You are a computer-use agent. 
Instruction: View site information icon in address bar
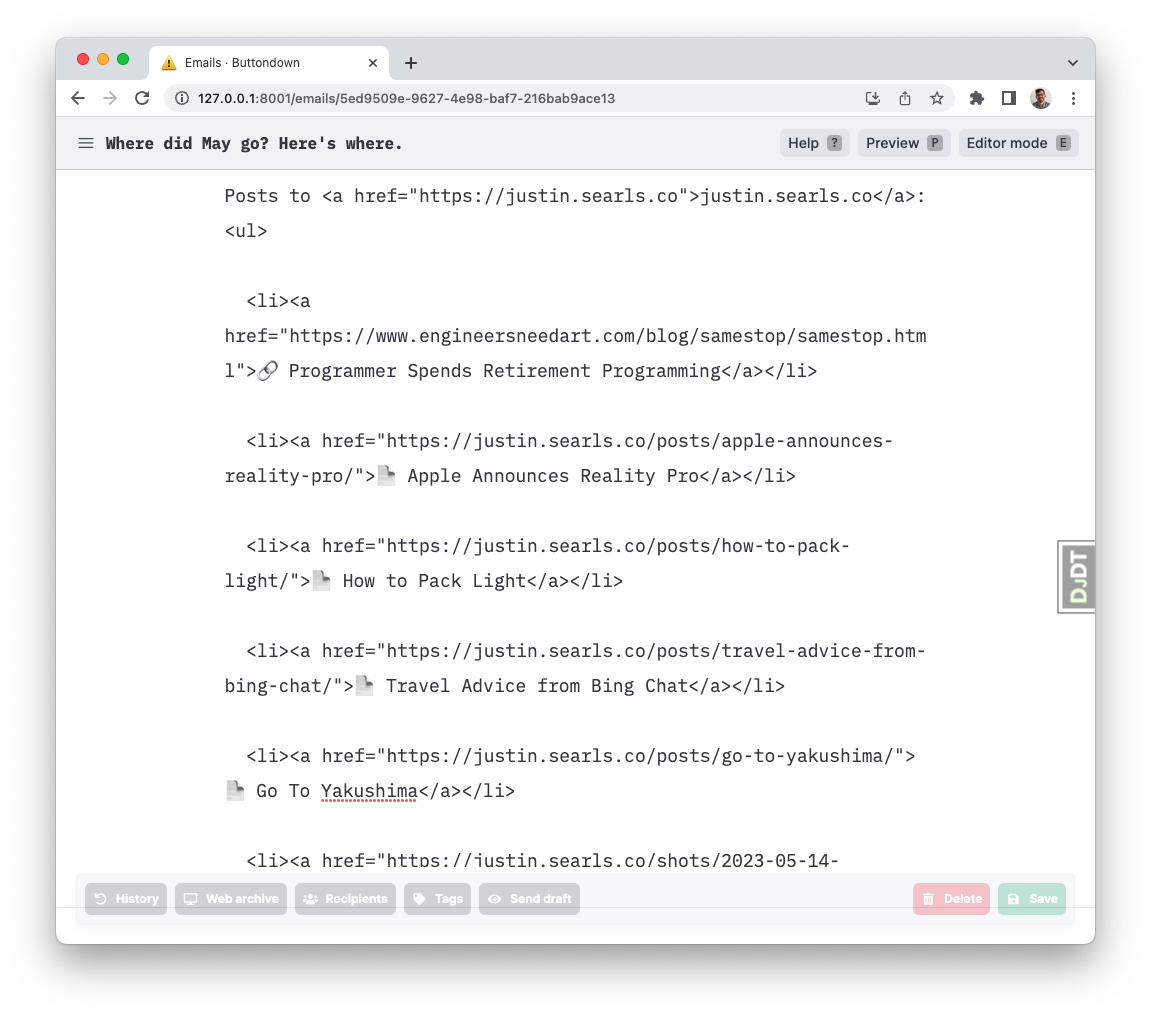click(182, 98)
